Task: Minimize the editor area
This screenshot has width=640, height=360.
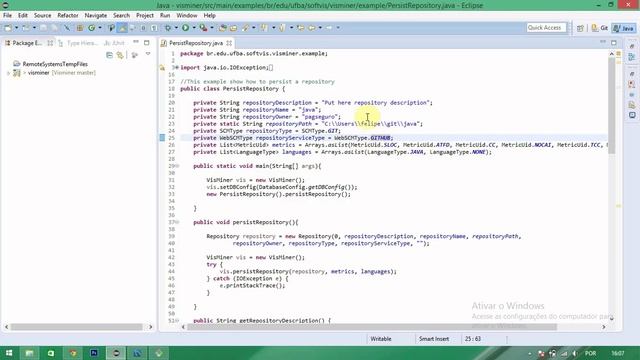Action: tap(603, 42)
